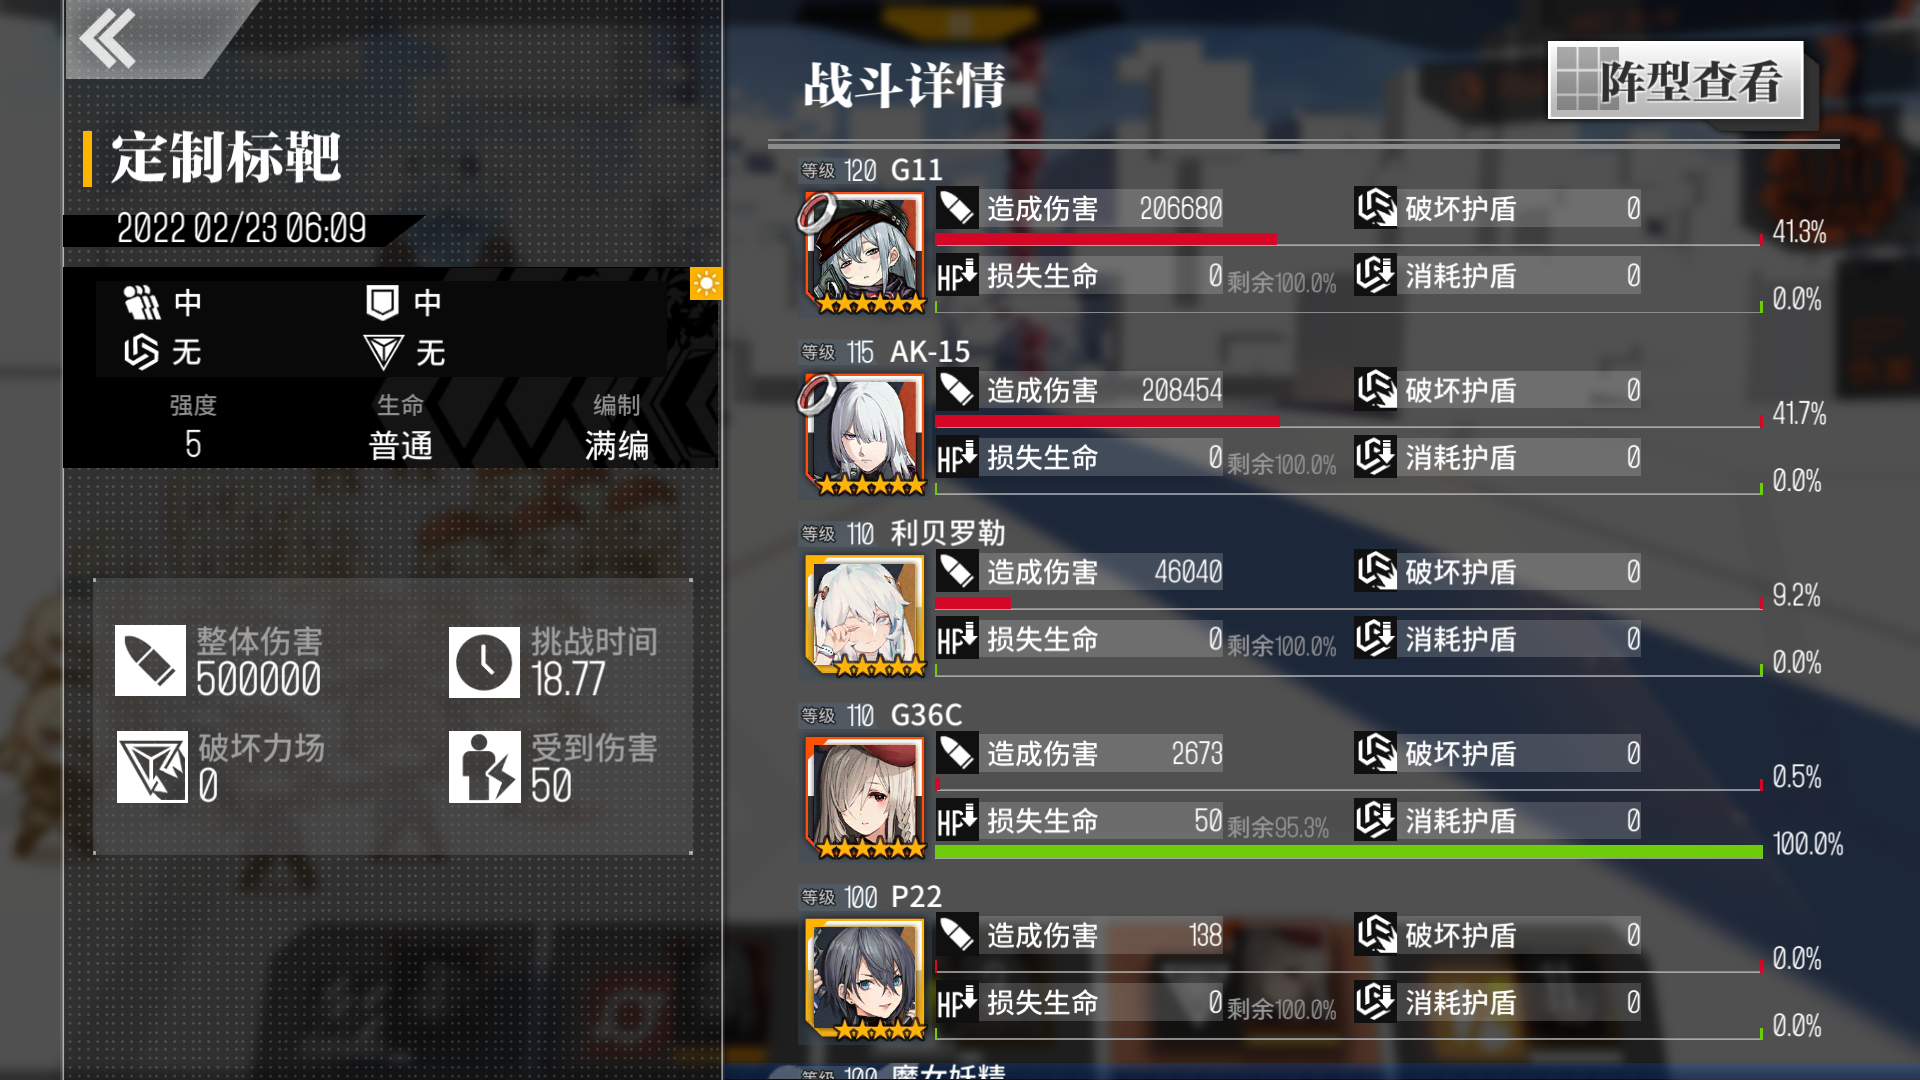Image resolution: width=1920 pixels, height=1080 pixels.
Task: Click AK-15's 破坏护盾 shield icon
Action: tap(1376, 390)
